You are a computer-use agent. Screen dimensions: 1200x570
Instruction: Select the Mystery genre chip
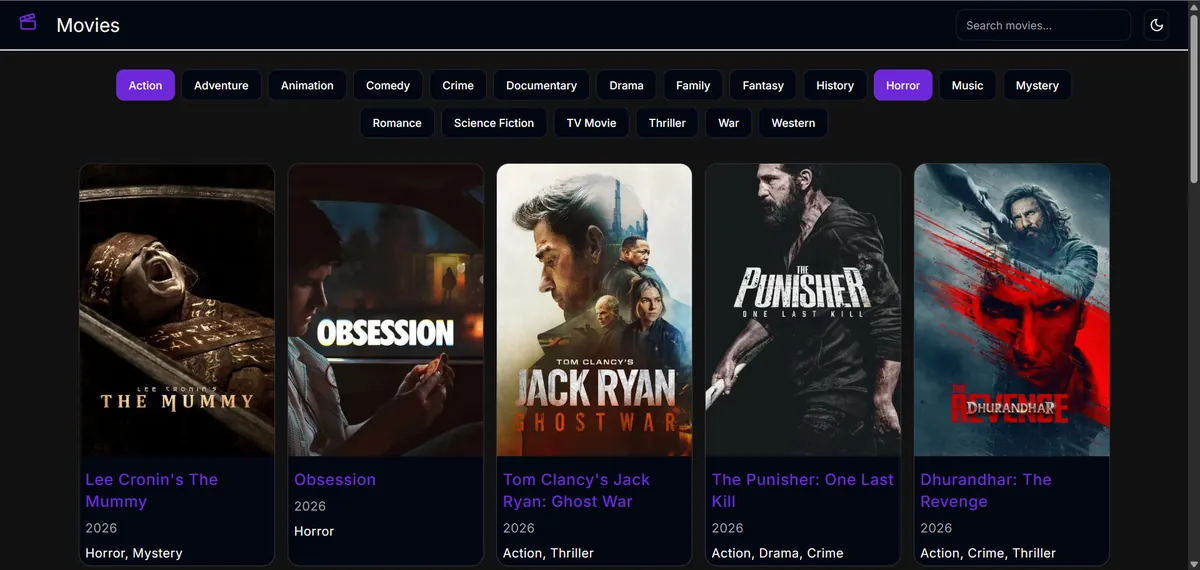[x=1037, y=85]
